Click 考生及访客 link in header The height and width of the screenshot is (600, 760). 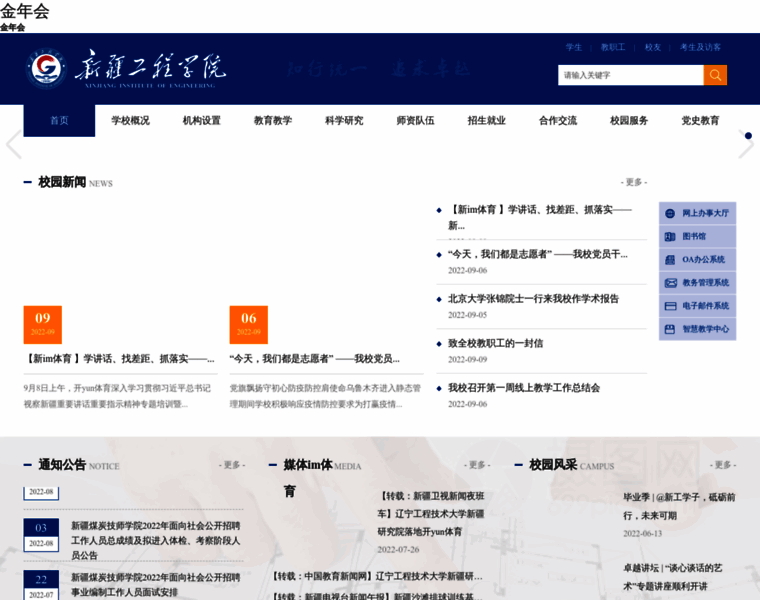(700, 47)
